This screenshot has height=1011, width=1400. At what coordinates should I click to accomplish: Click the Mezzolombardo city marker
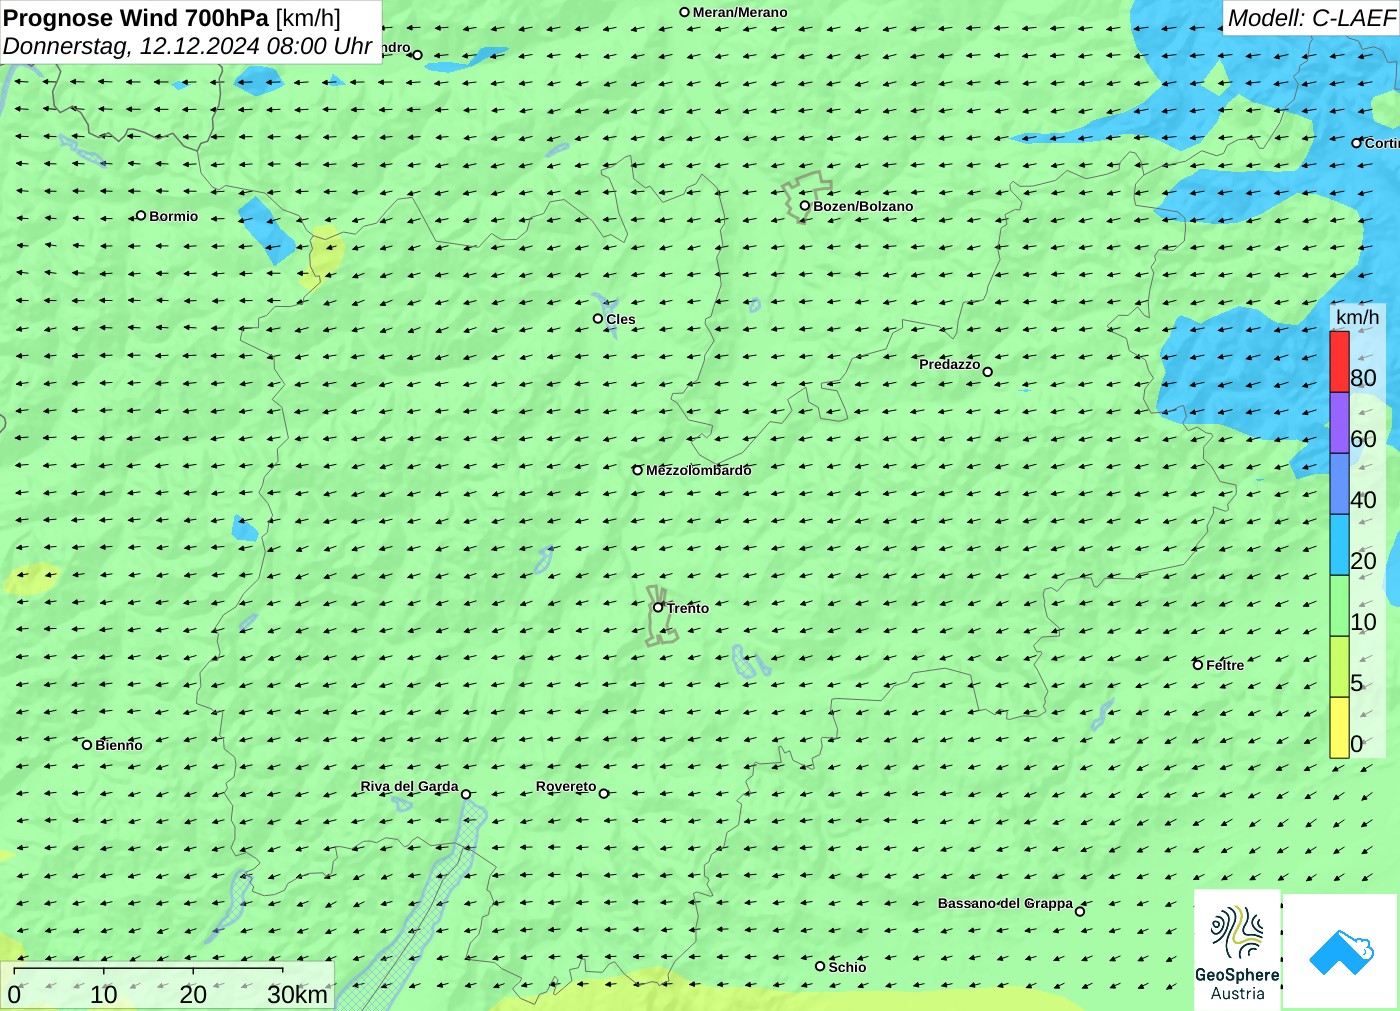[x=638, y=470]
